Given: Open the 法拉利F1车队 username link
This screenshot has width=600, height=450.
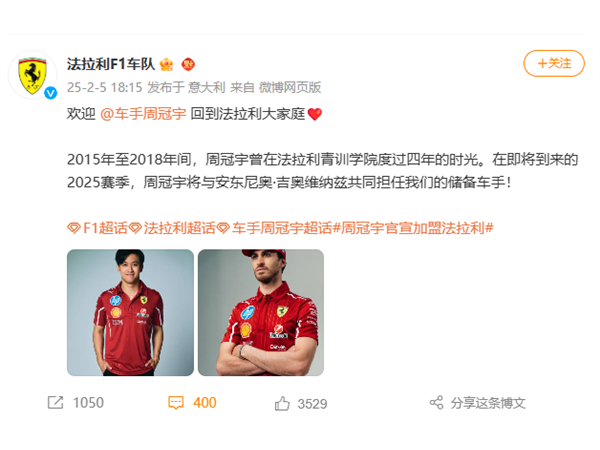Looking at the screenshot, I should 111,64.
